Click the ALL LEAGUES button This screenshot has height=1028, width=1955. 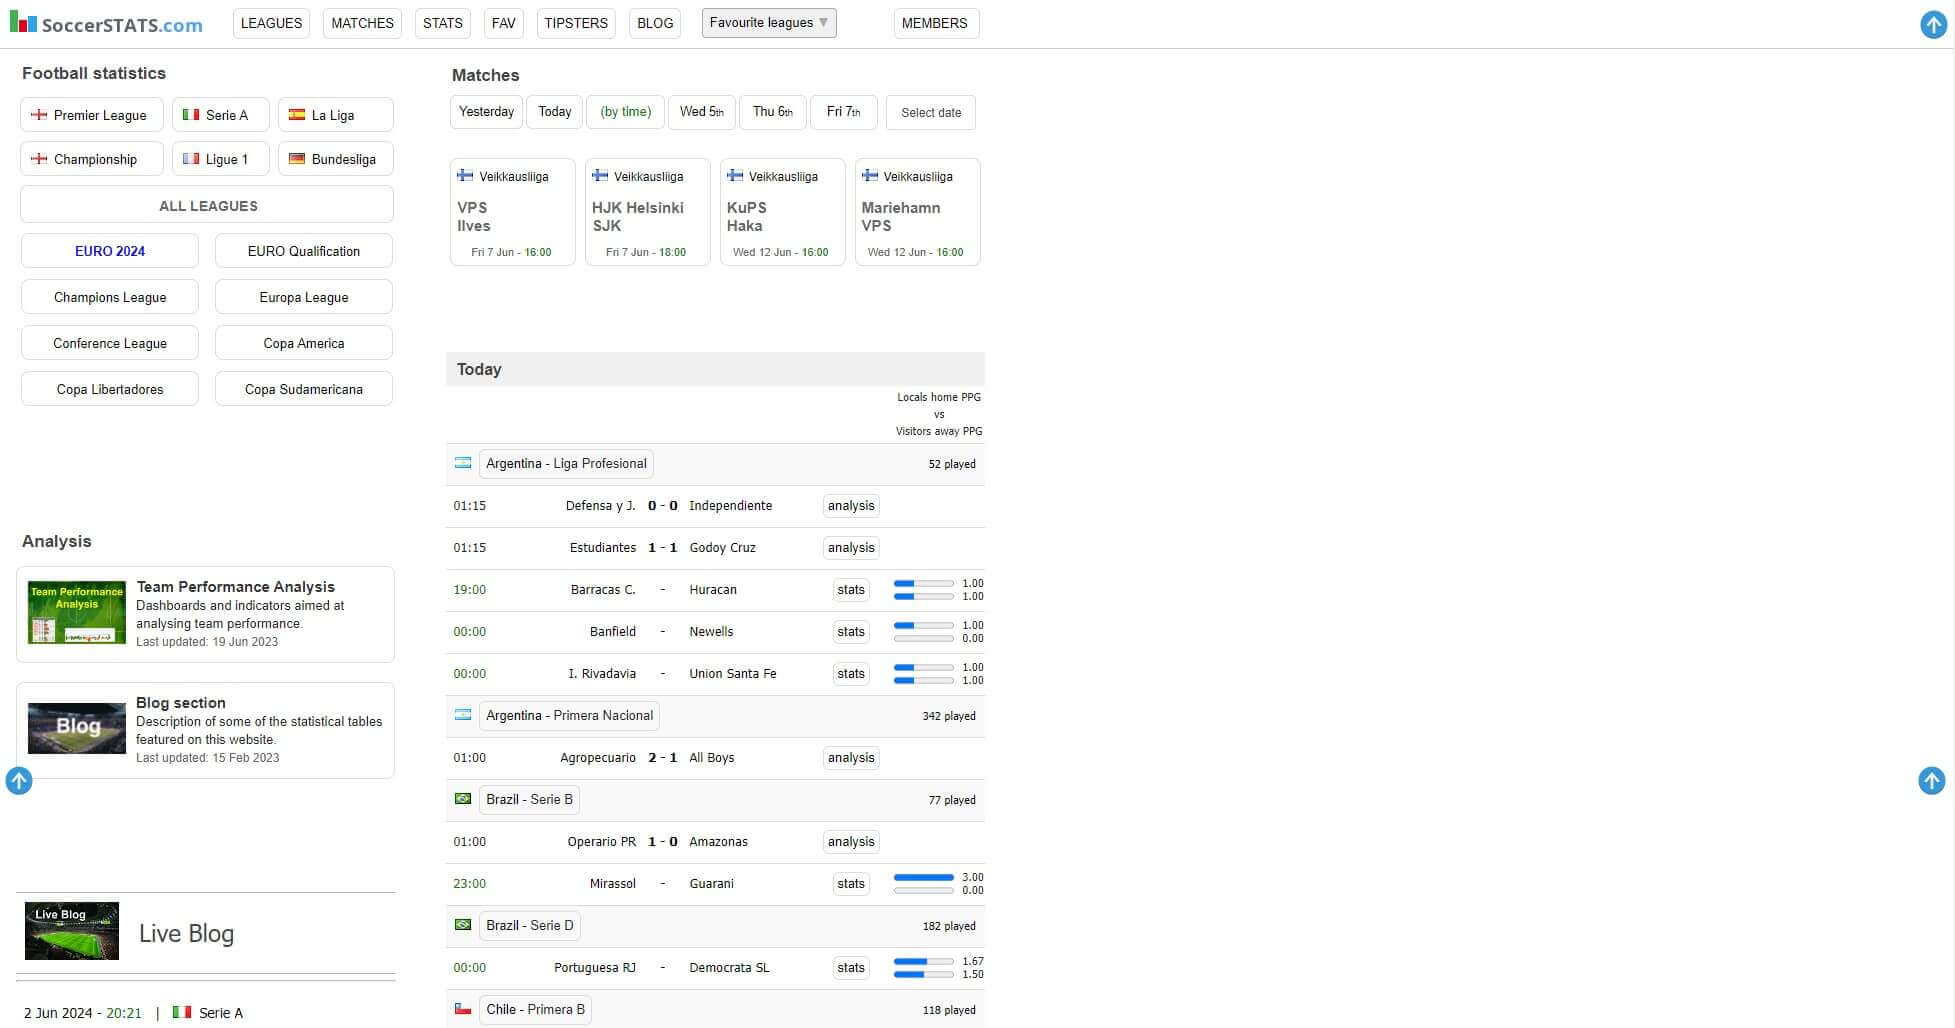pyautogui.click(x=206, y=205)
